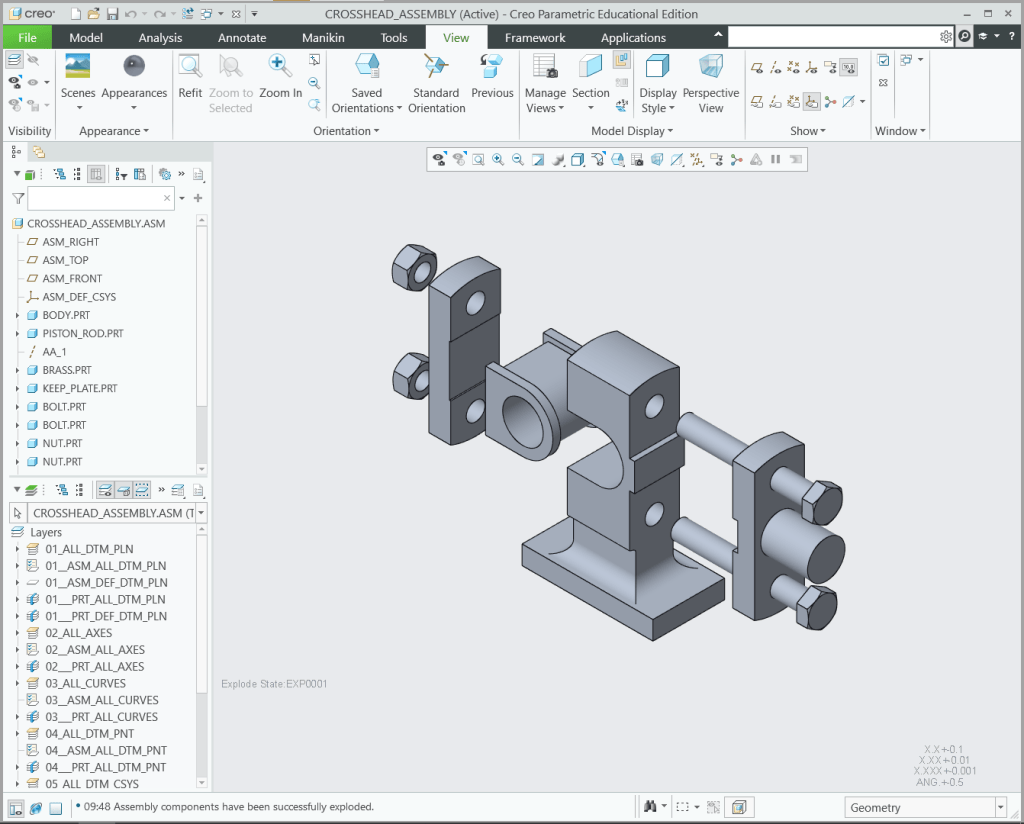Expand the 01_ALL_DTM_PLN layer

pos(18,549)
